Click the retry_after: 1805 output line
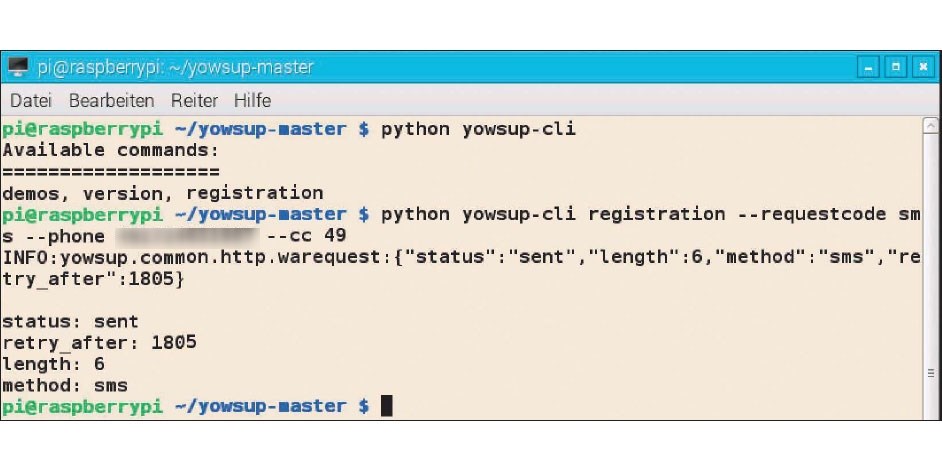 99,343
